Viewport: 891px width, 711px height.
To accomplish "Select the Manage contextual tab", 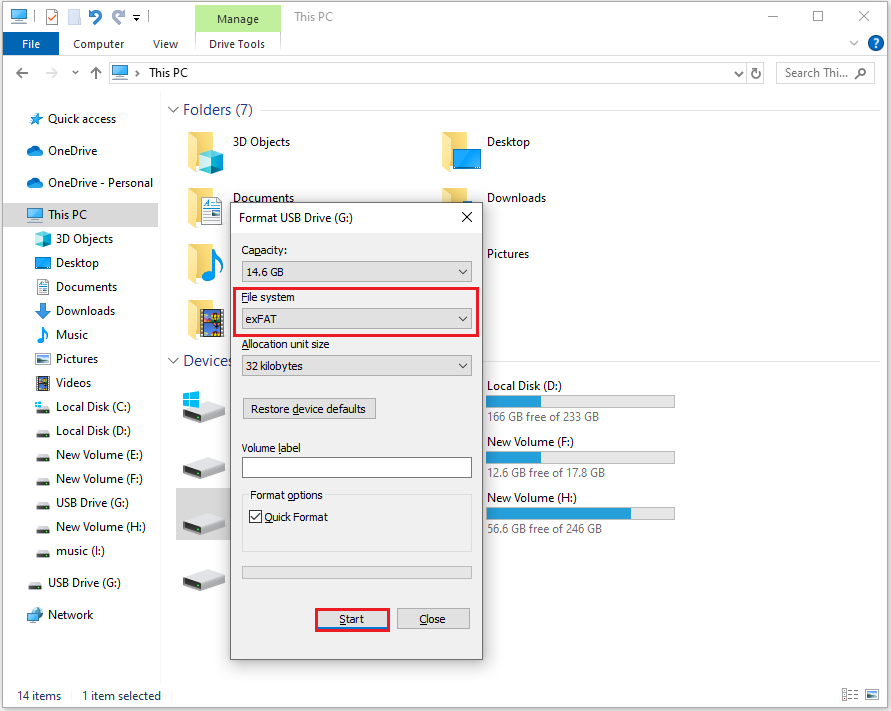I will point(238,19).
